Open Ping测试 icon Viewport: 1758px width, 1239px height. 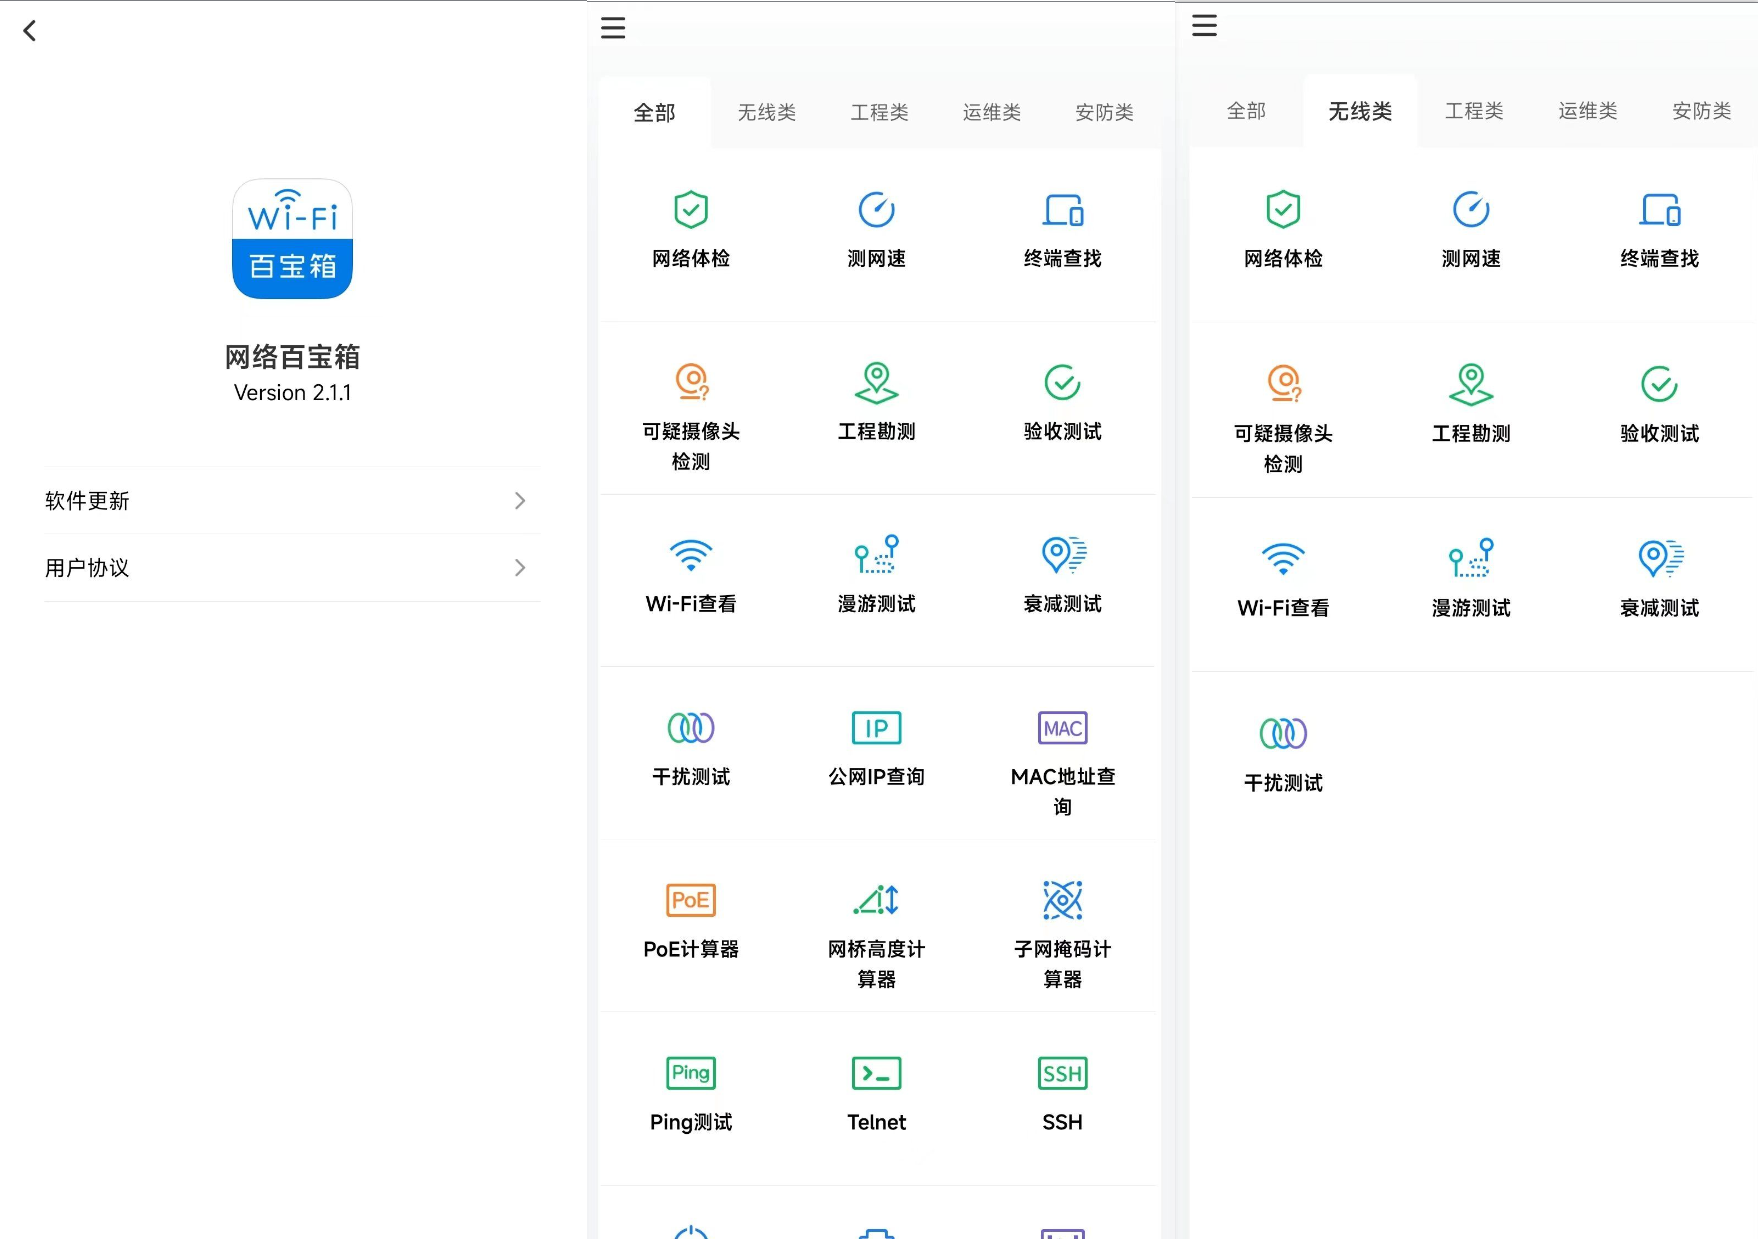pos(691,1073)
